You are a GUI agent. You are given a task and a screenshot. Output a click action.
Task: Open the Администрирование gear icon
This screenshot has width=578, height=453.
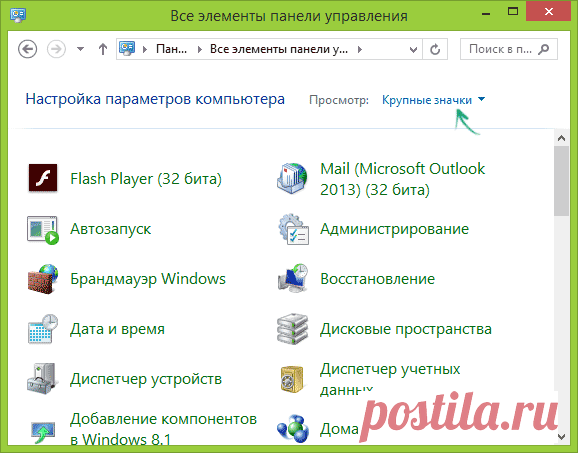[x=293, y=229]
